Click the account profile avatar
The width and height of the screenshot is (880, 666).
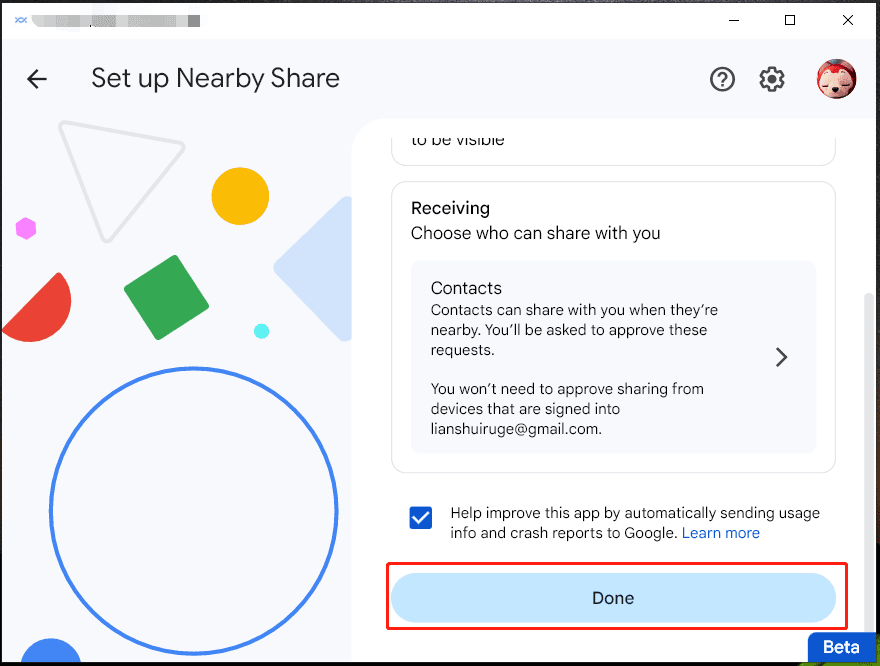tap(836, 79)
